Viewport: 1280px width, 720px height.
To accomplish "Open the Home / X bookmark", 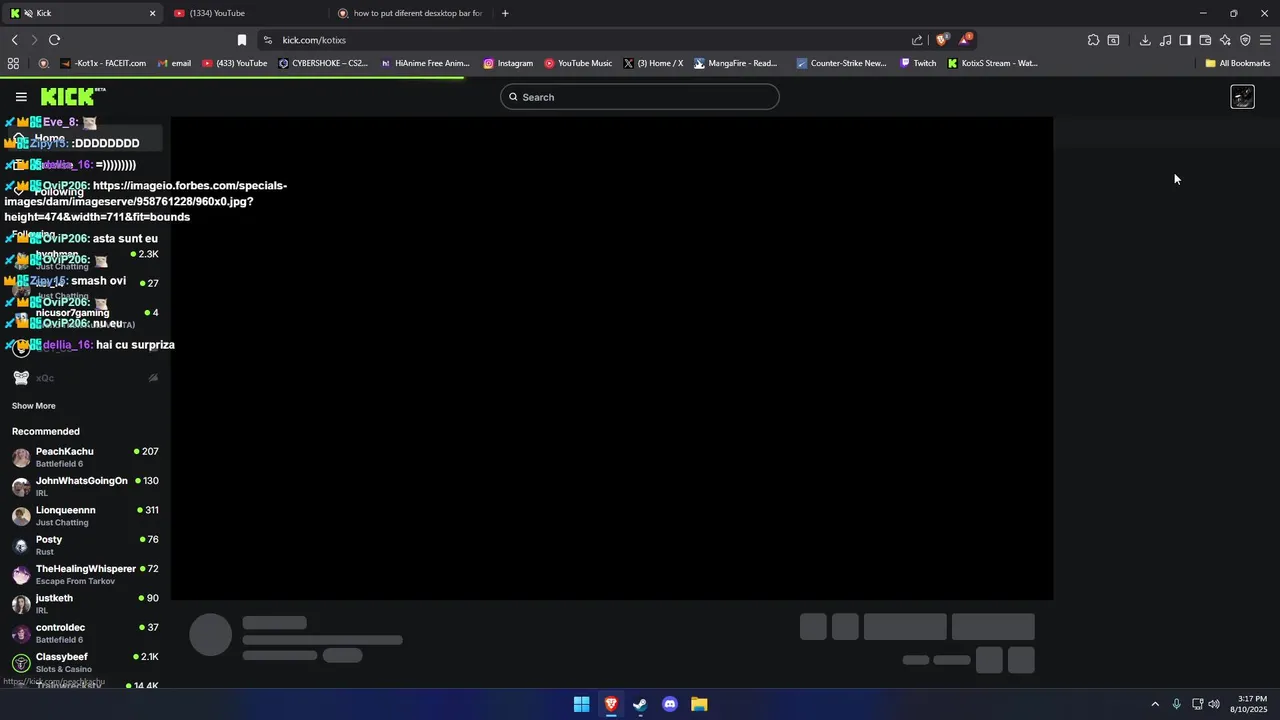I will pos(653,63).
